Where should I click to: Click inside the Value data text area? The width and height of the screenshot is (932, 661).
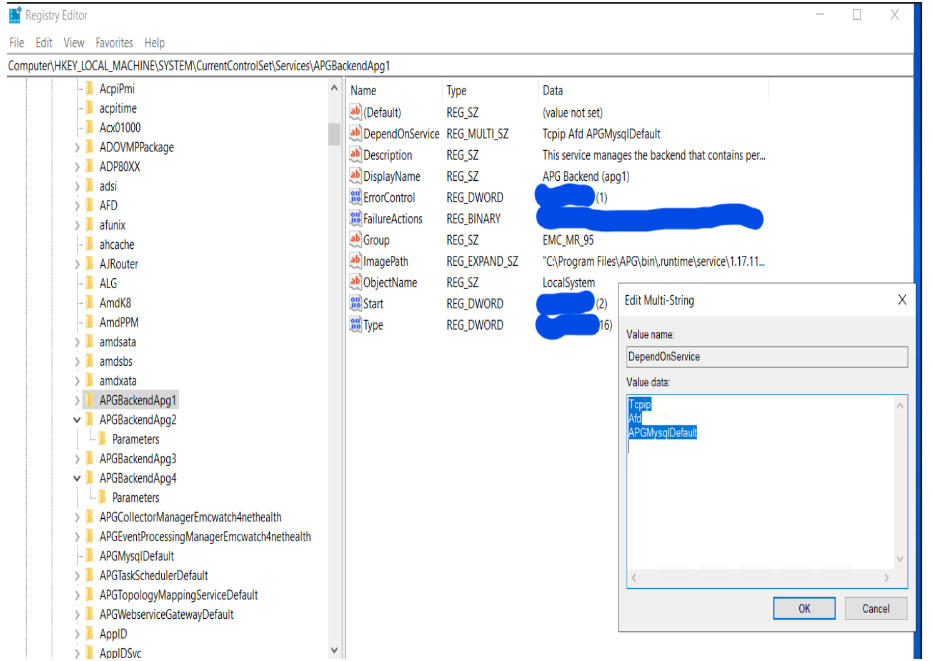point(761,481)
